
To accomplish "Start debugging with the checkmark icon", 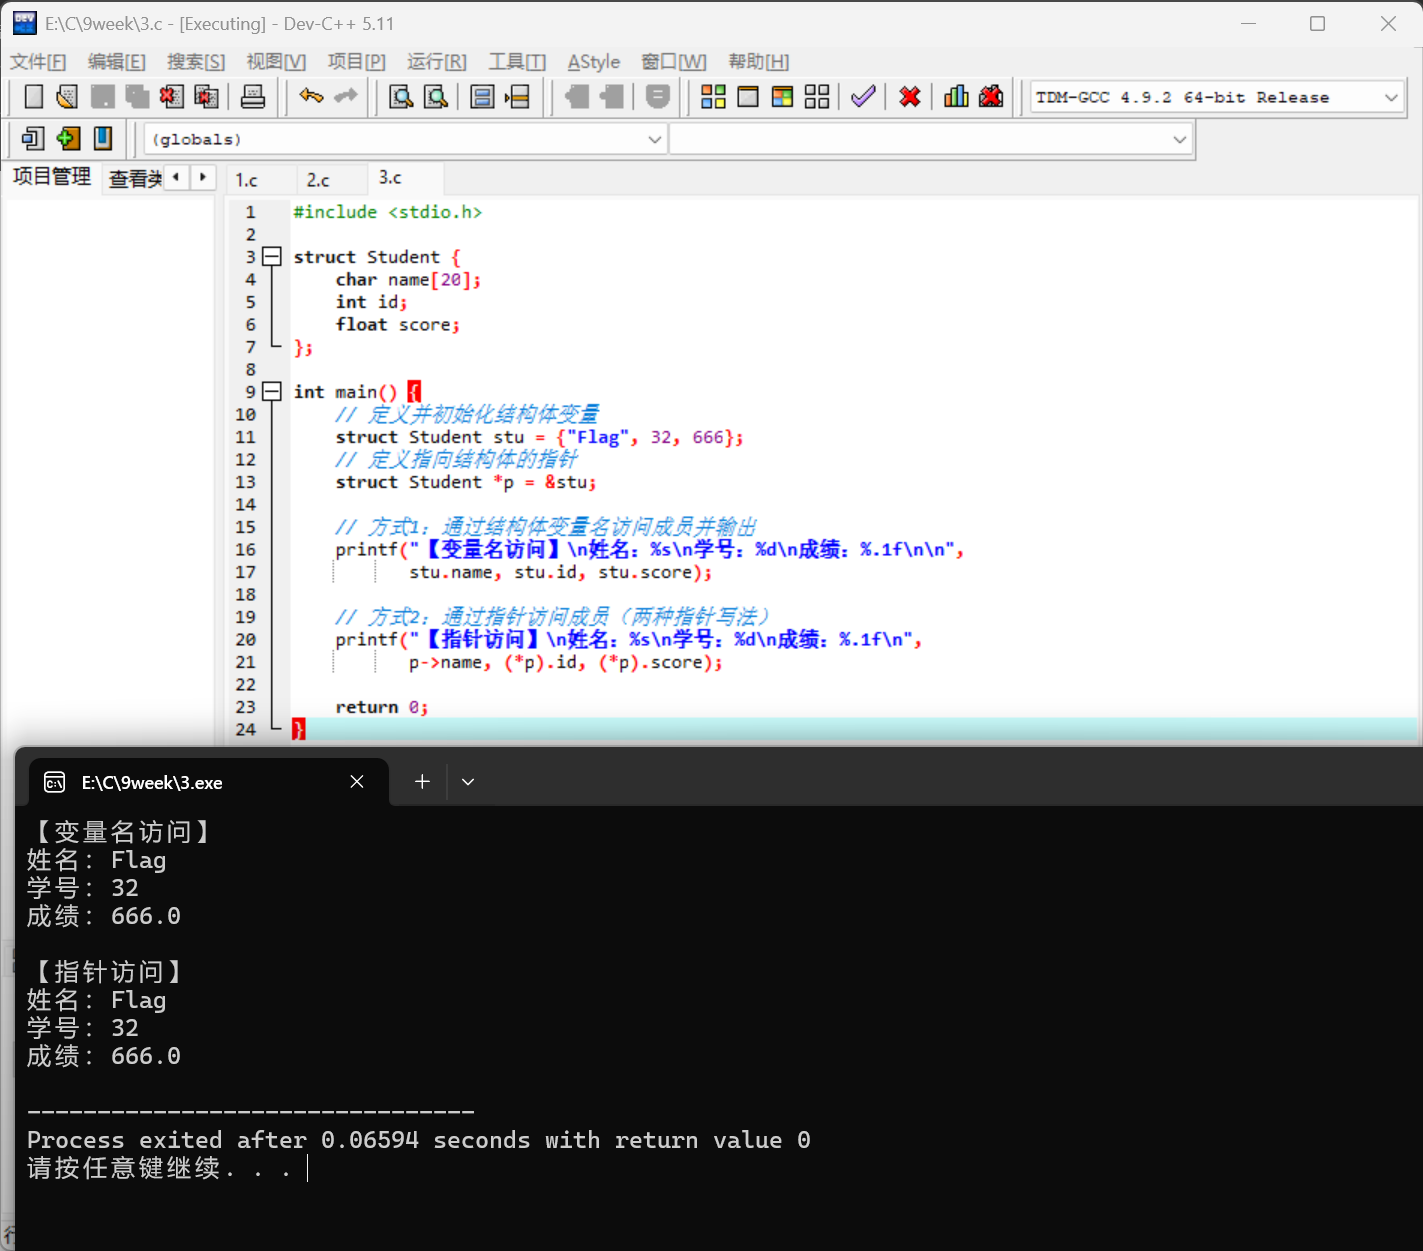I will coord(863,97).
